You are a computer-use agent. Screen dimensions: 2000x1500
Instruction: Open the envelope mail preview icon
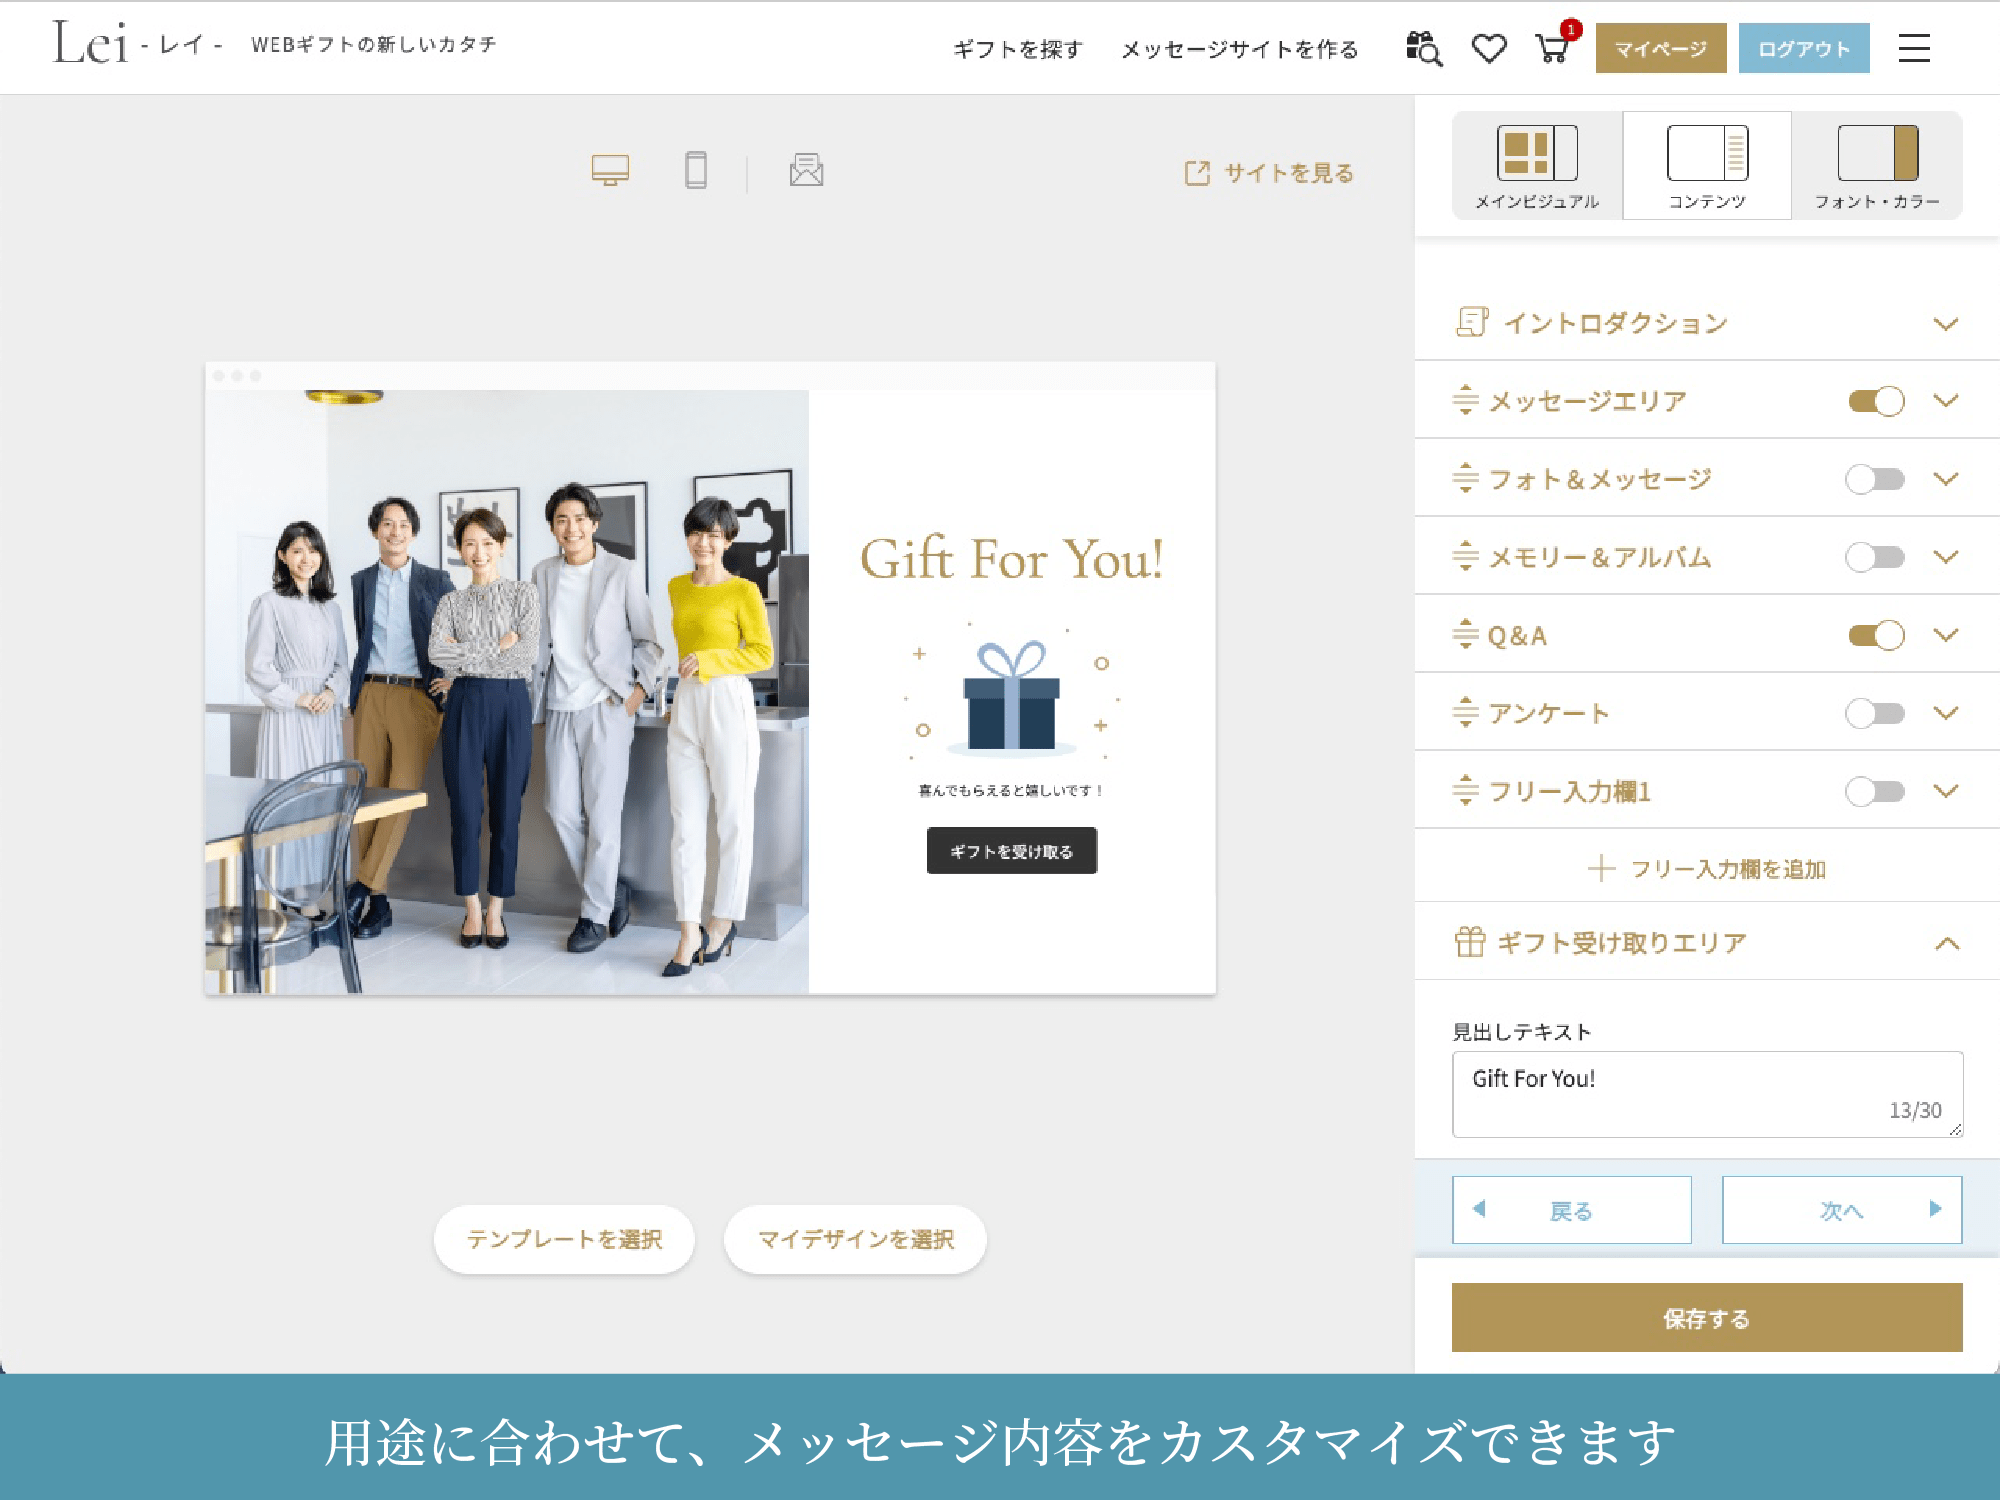[x=806, y=170]
